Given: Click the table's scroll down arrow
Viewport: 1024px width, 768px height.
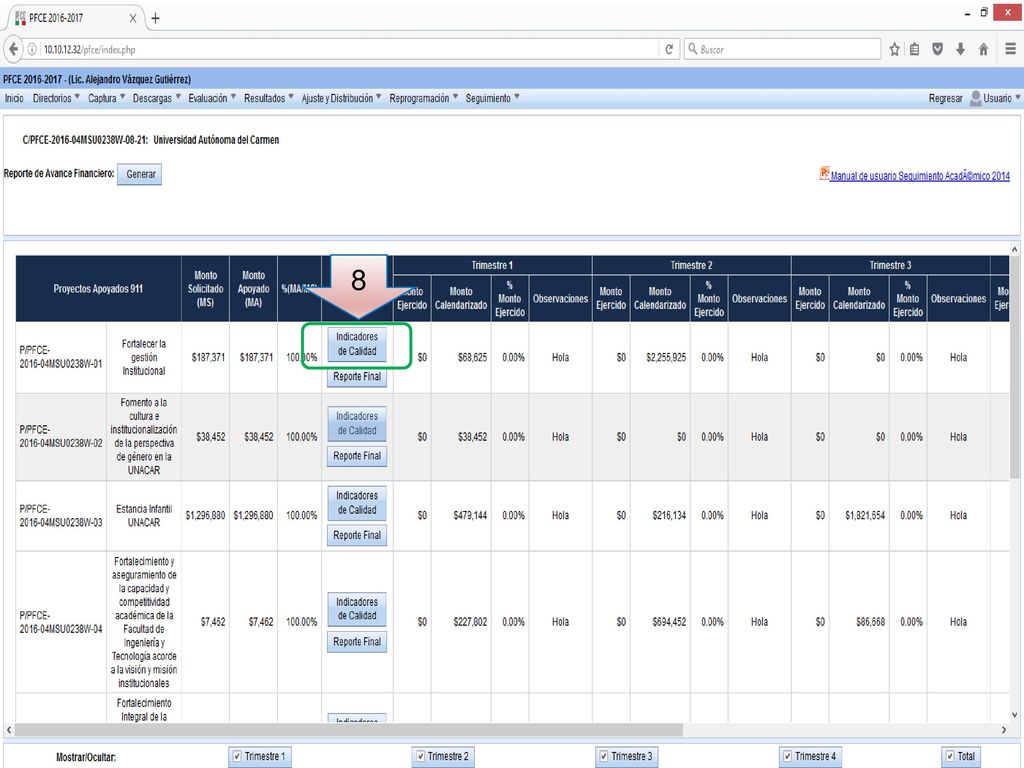Looking at the screenshot, I should (1014, 714).
